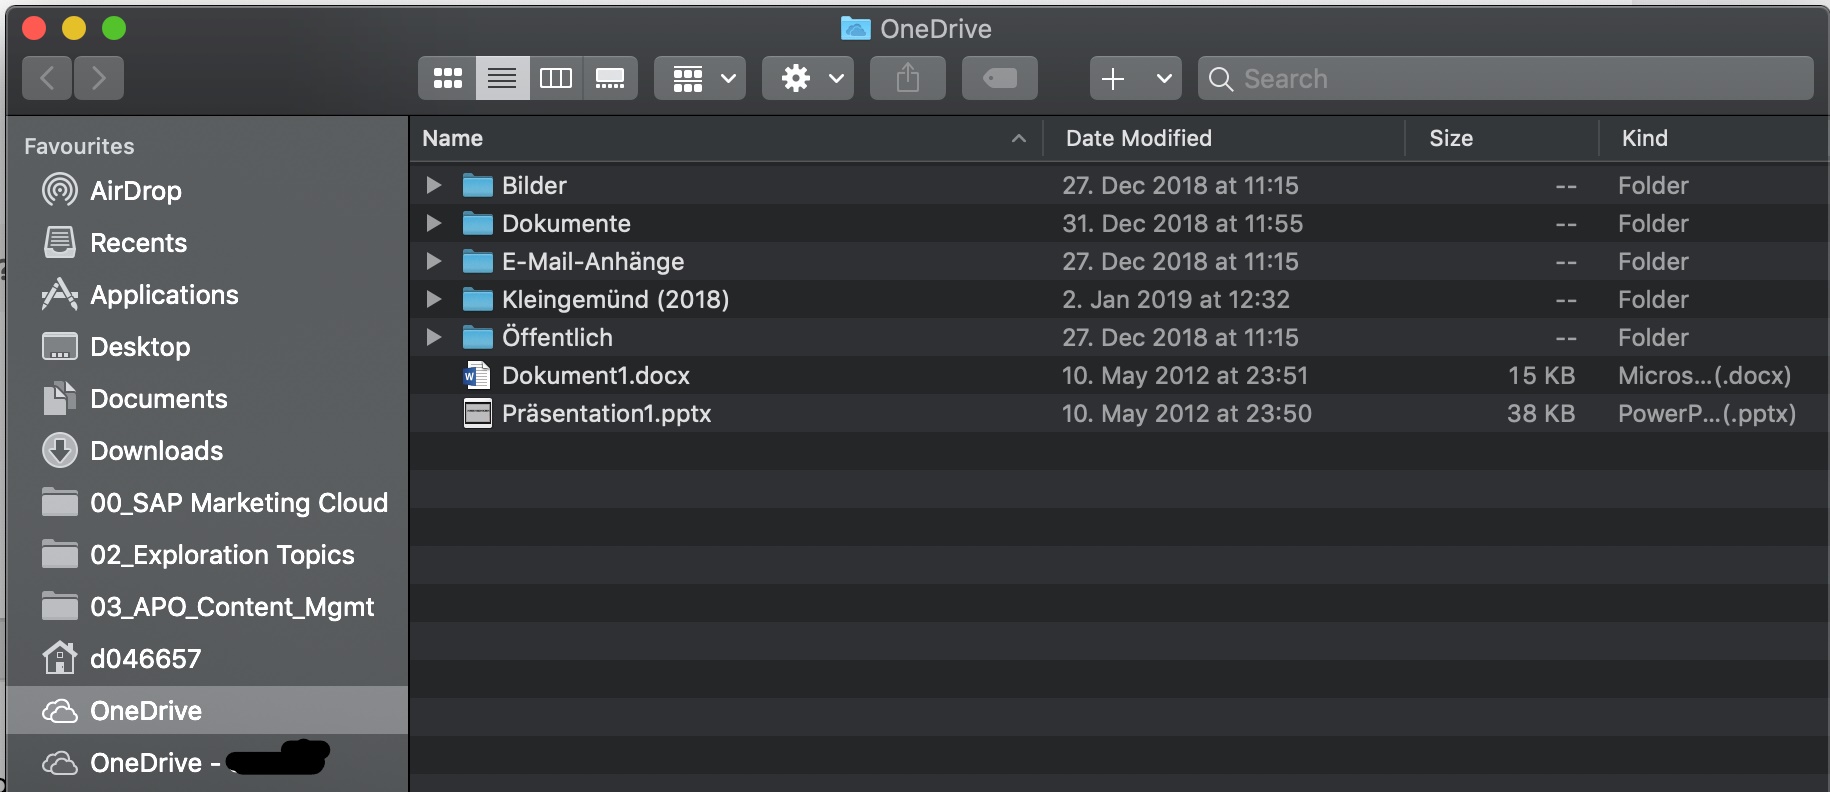This screenshot has height=792, width=1830.
Task: Select the second OneDrive sidebar entry with the redacted name
Action: (207, 762)
